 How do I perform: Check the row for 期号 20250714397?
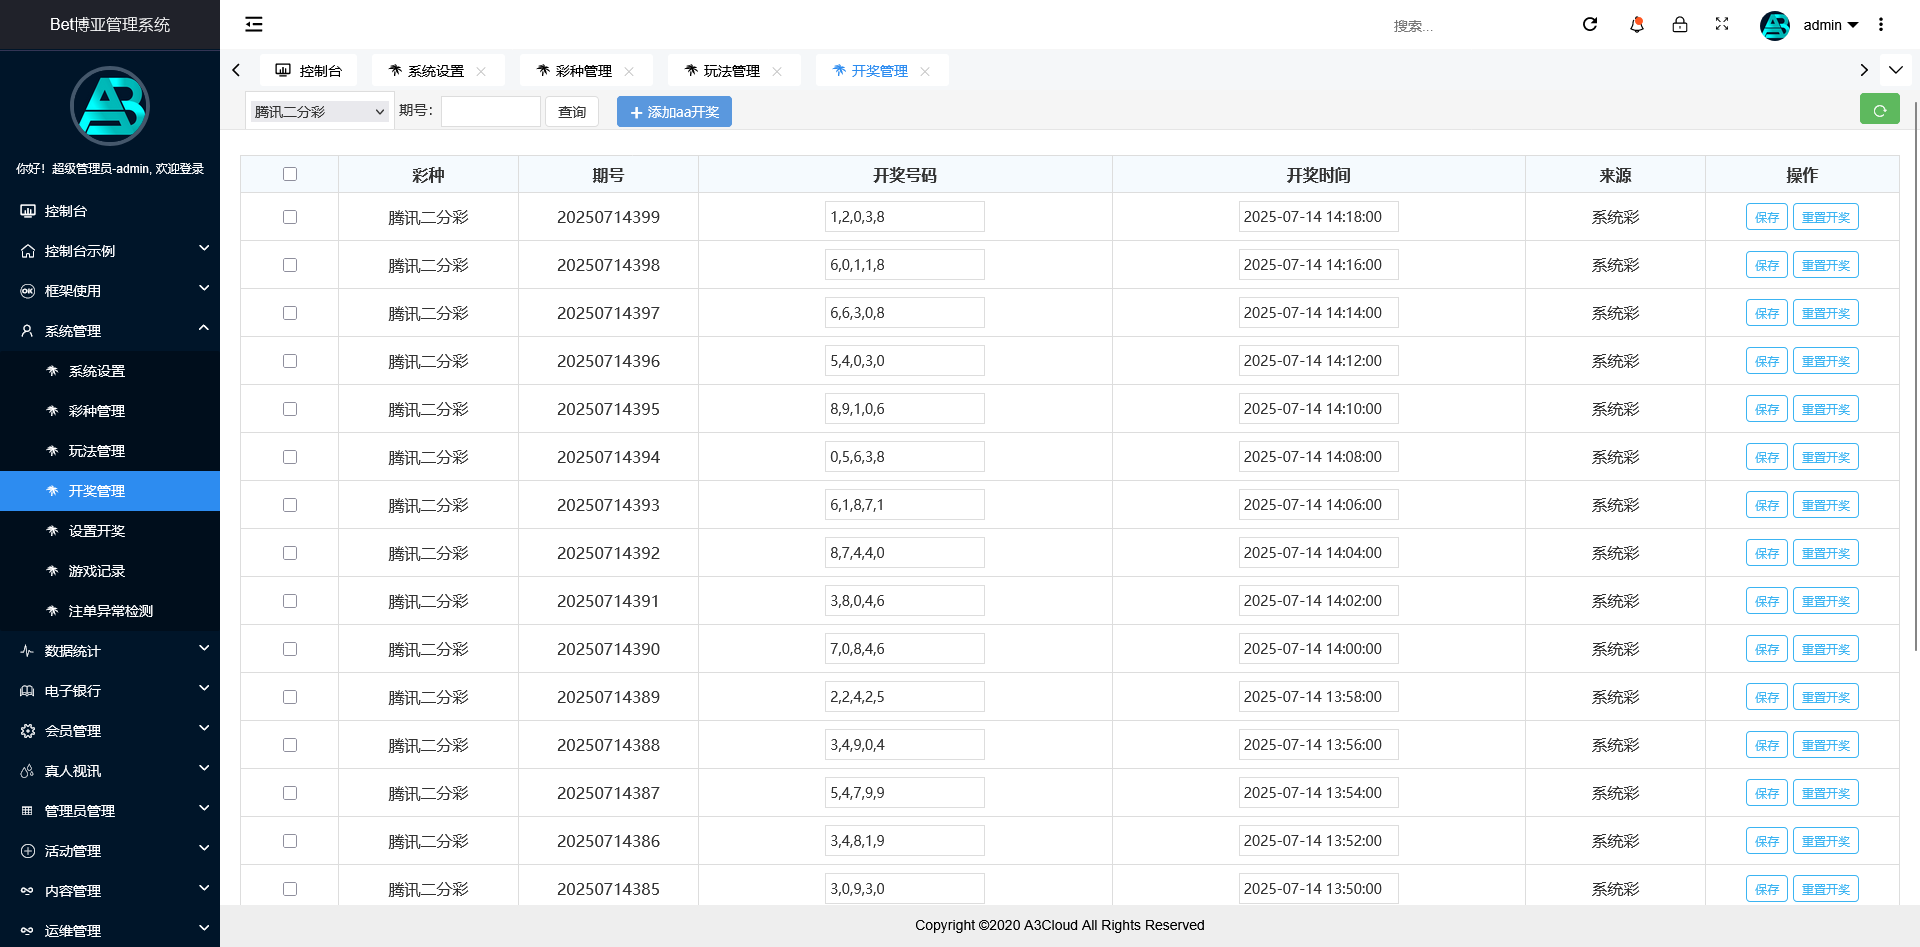point(290,313)
